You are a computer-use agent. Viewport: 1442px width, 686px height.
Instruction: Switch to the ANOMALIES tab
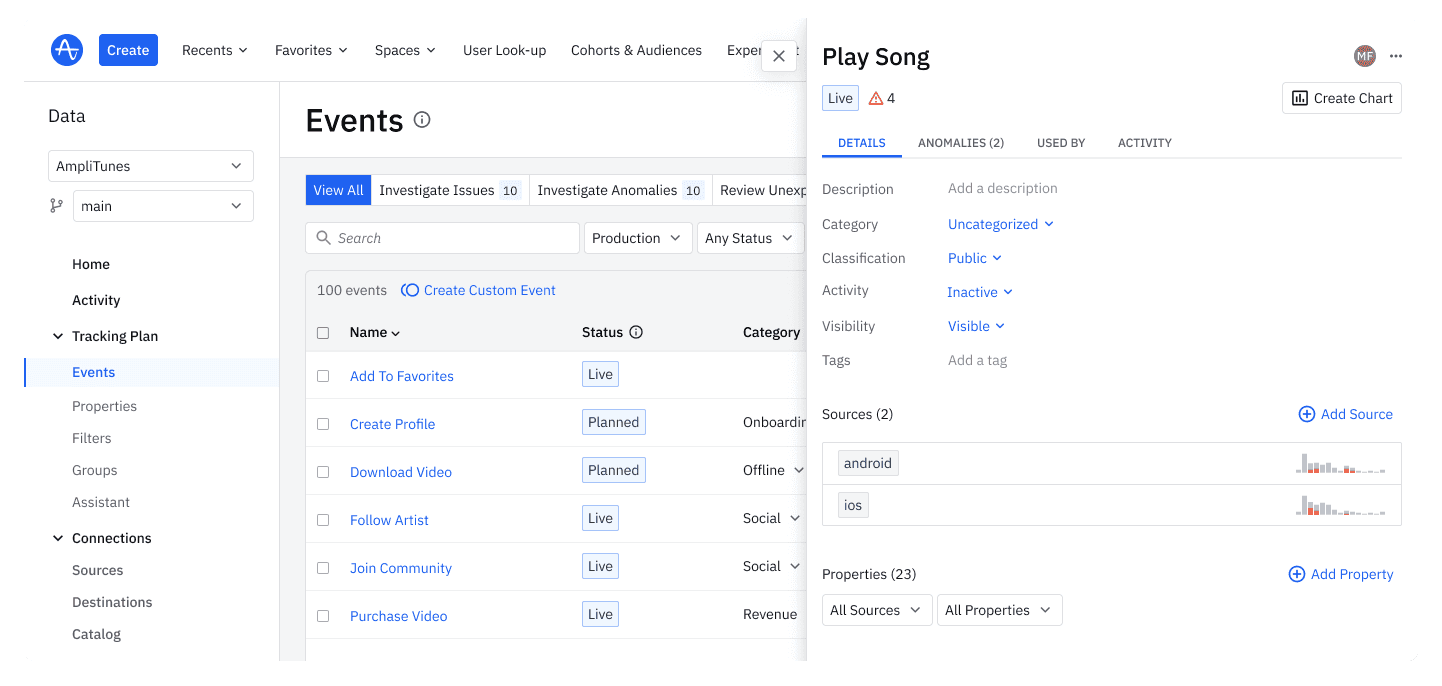point(960,143)
